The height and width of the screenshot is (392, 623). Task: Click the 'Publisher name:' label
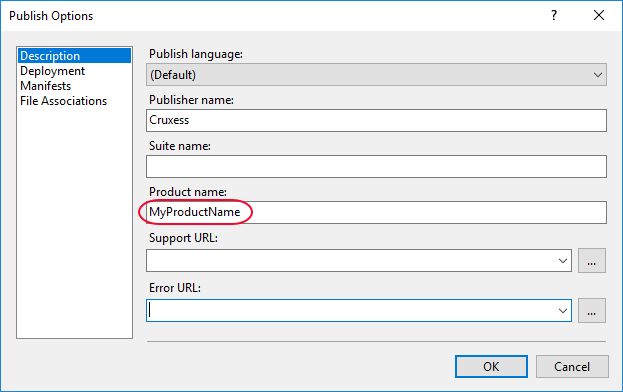pyautogui.click(x=191, y=100)
